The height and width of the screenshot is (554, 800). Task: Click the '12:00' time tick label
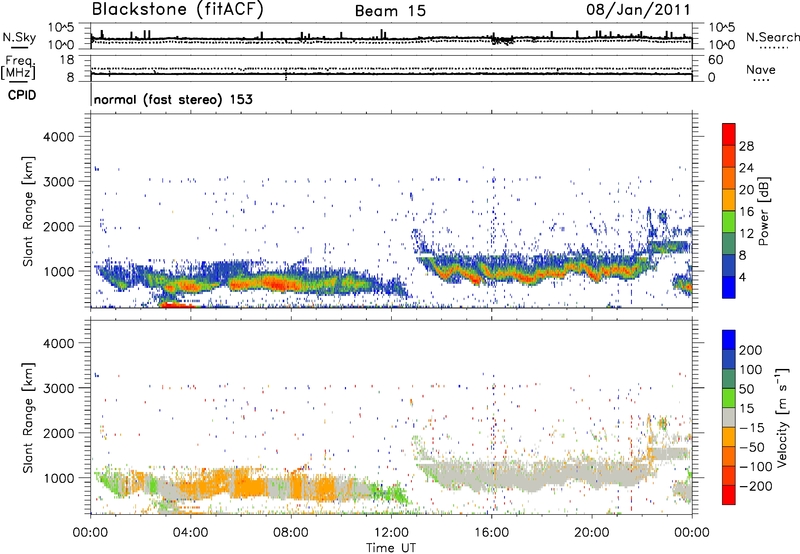pyautogui.click(x=391, y=533)
